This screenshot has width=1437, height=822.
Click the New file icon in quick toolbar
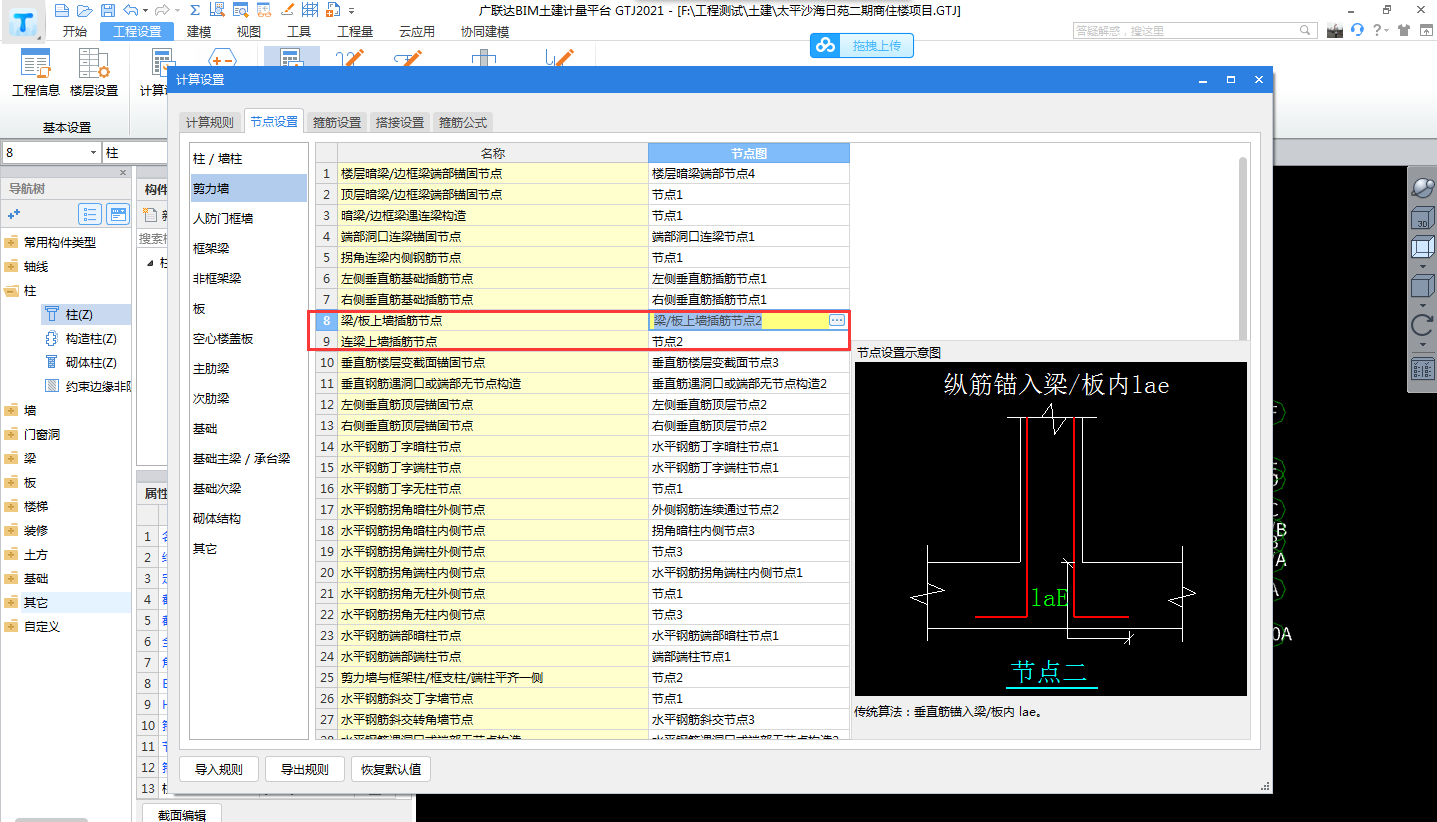click(x=62, y=10)
